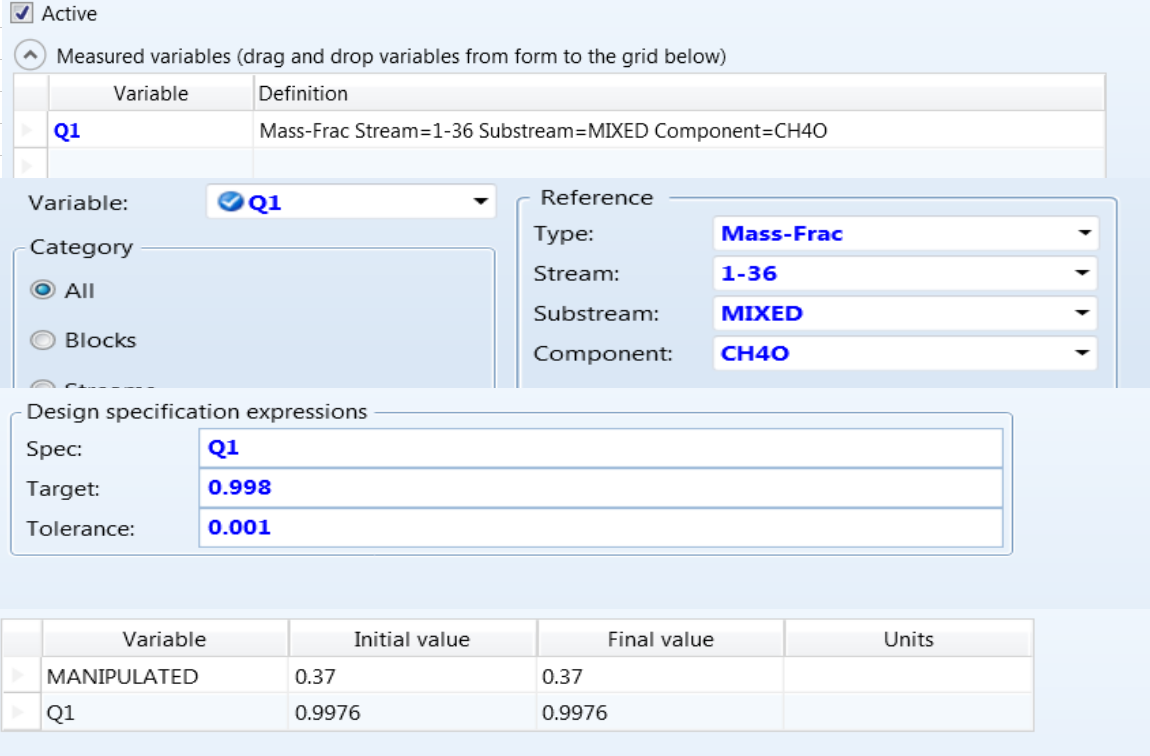
Task: Click the Spec expression field
Action: click(600, 448)
